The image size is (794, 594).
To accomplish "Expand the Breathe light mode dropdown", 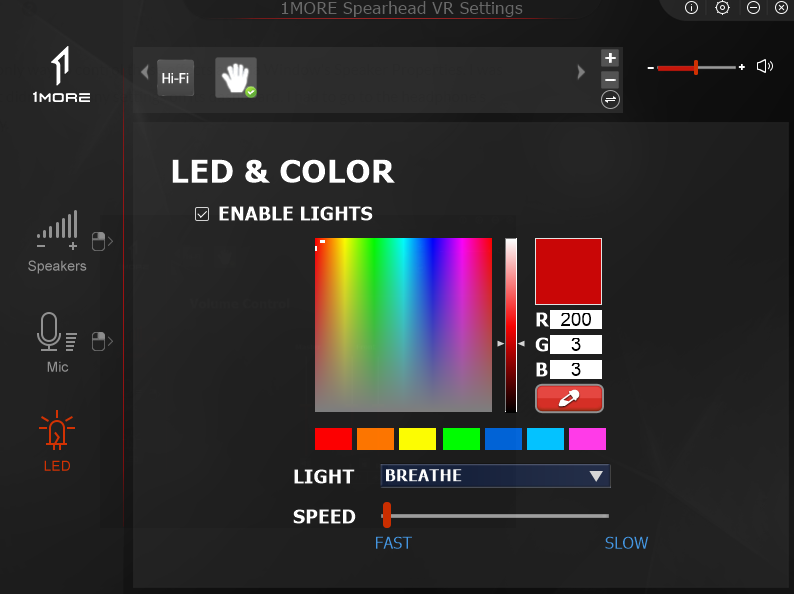I will (x=495, y=476).
